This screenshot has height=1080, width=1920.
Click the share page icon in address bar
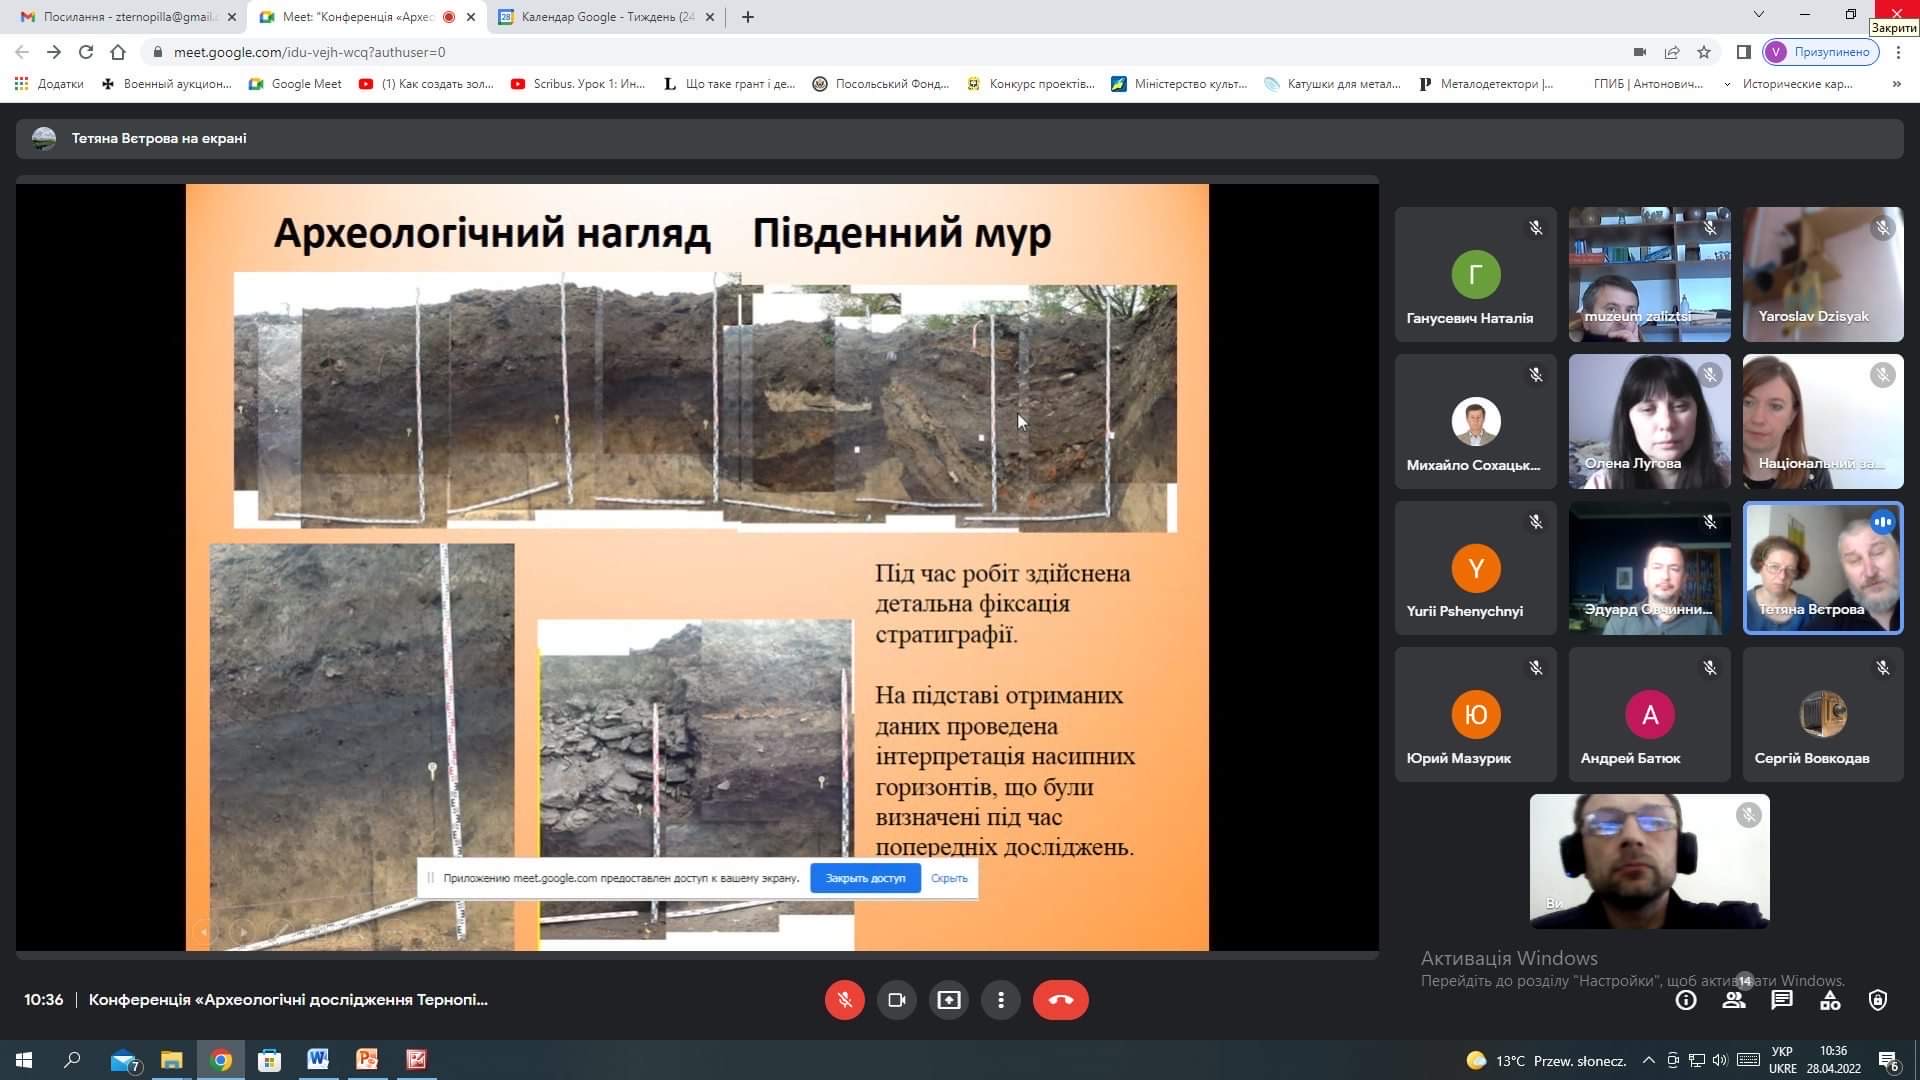tap(1672, 52)
